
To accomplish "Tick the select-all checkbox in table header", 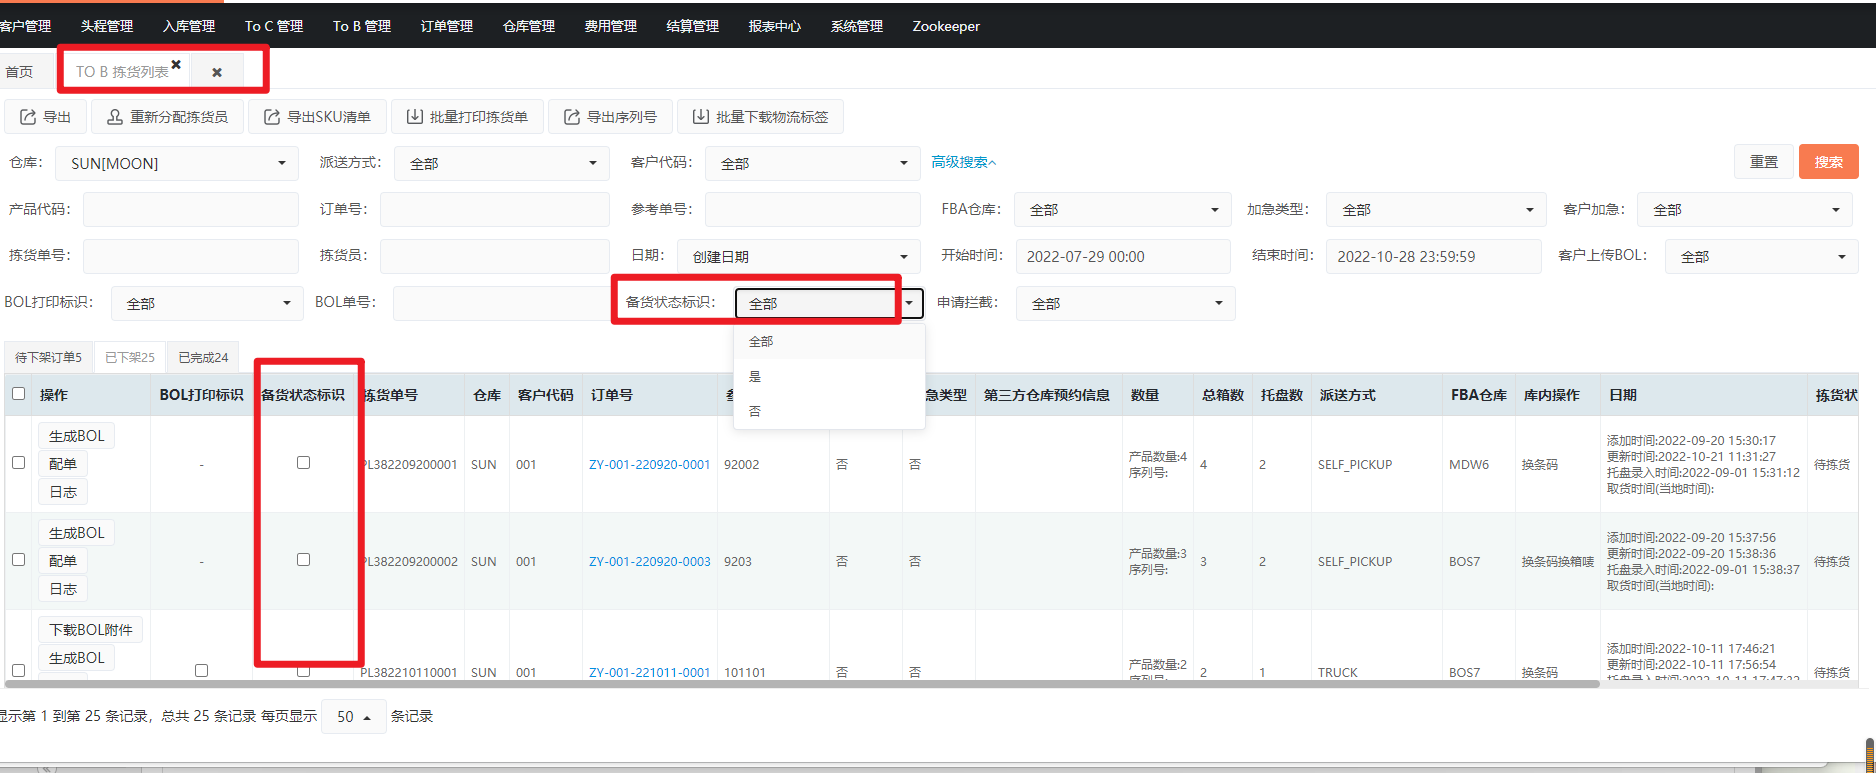I will [18, 394].
